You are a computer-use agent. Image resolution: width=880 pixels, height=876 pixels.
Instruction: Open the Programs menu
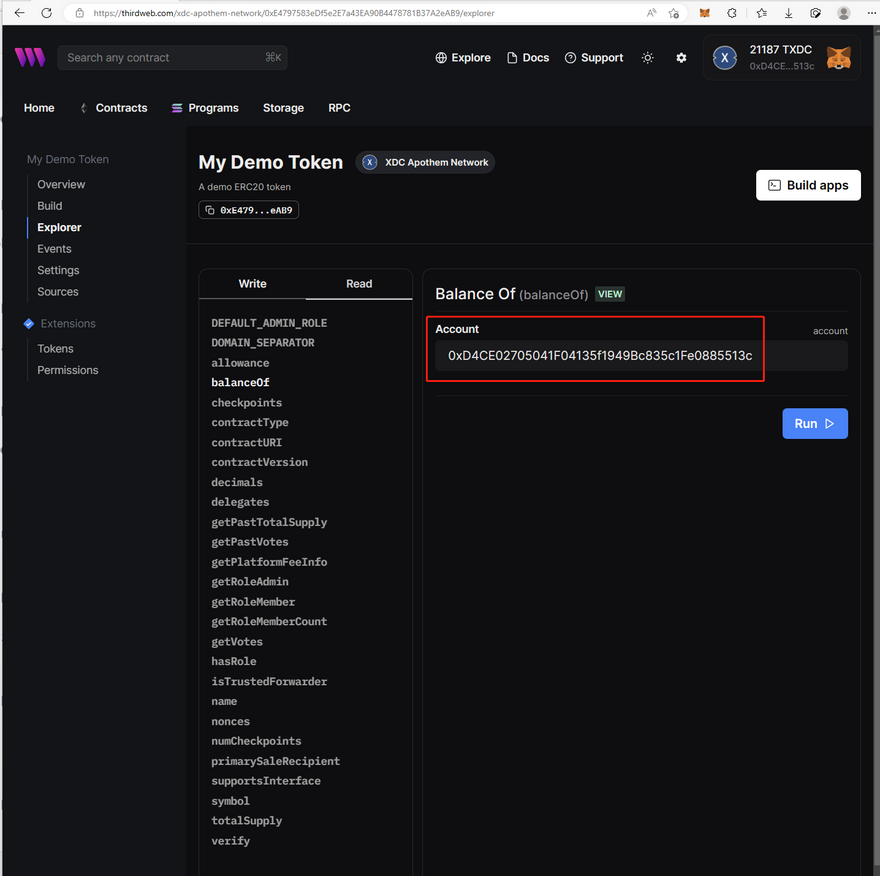205,108
